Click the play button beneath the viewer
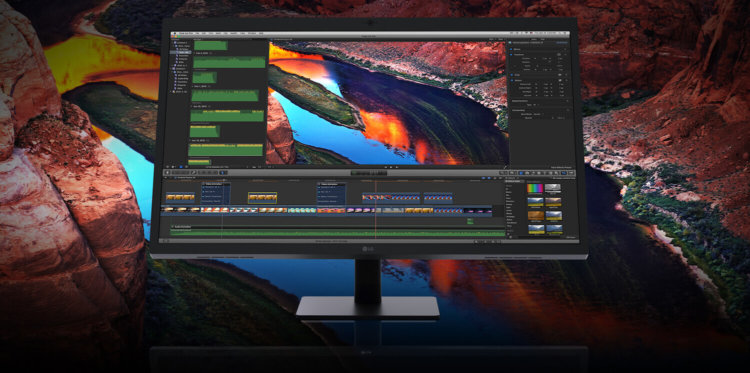Viewport: 750px width, 373px height. (391, 167)
